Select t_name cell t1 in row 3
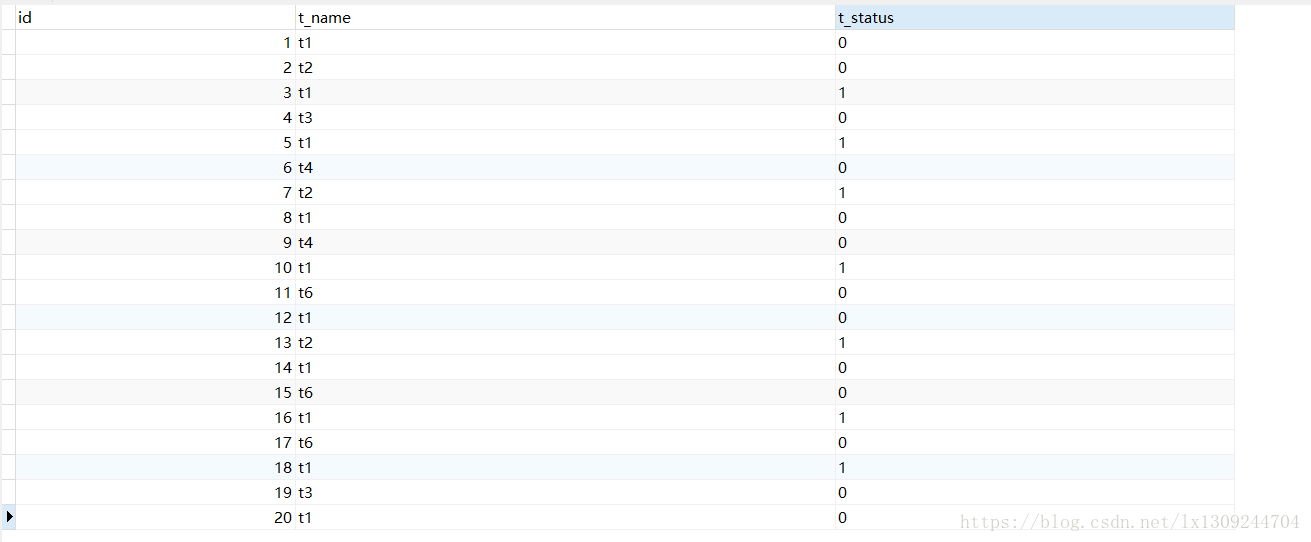 [x=565, y=93]
